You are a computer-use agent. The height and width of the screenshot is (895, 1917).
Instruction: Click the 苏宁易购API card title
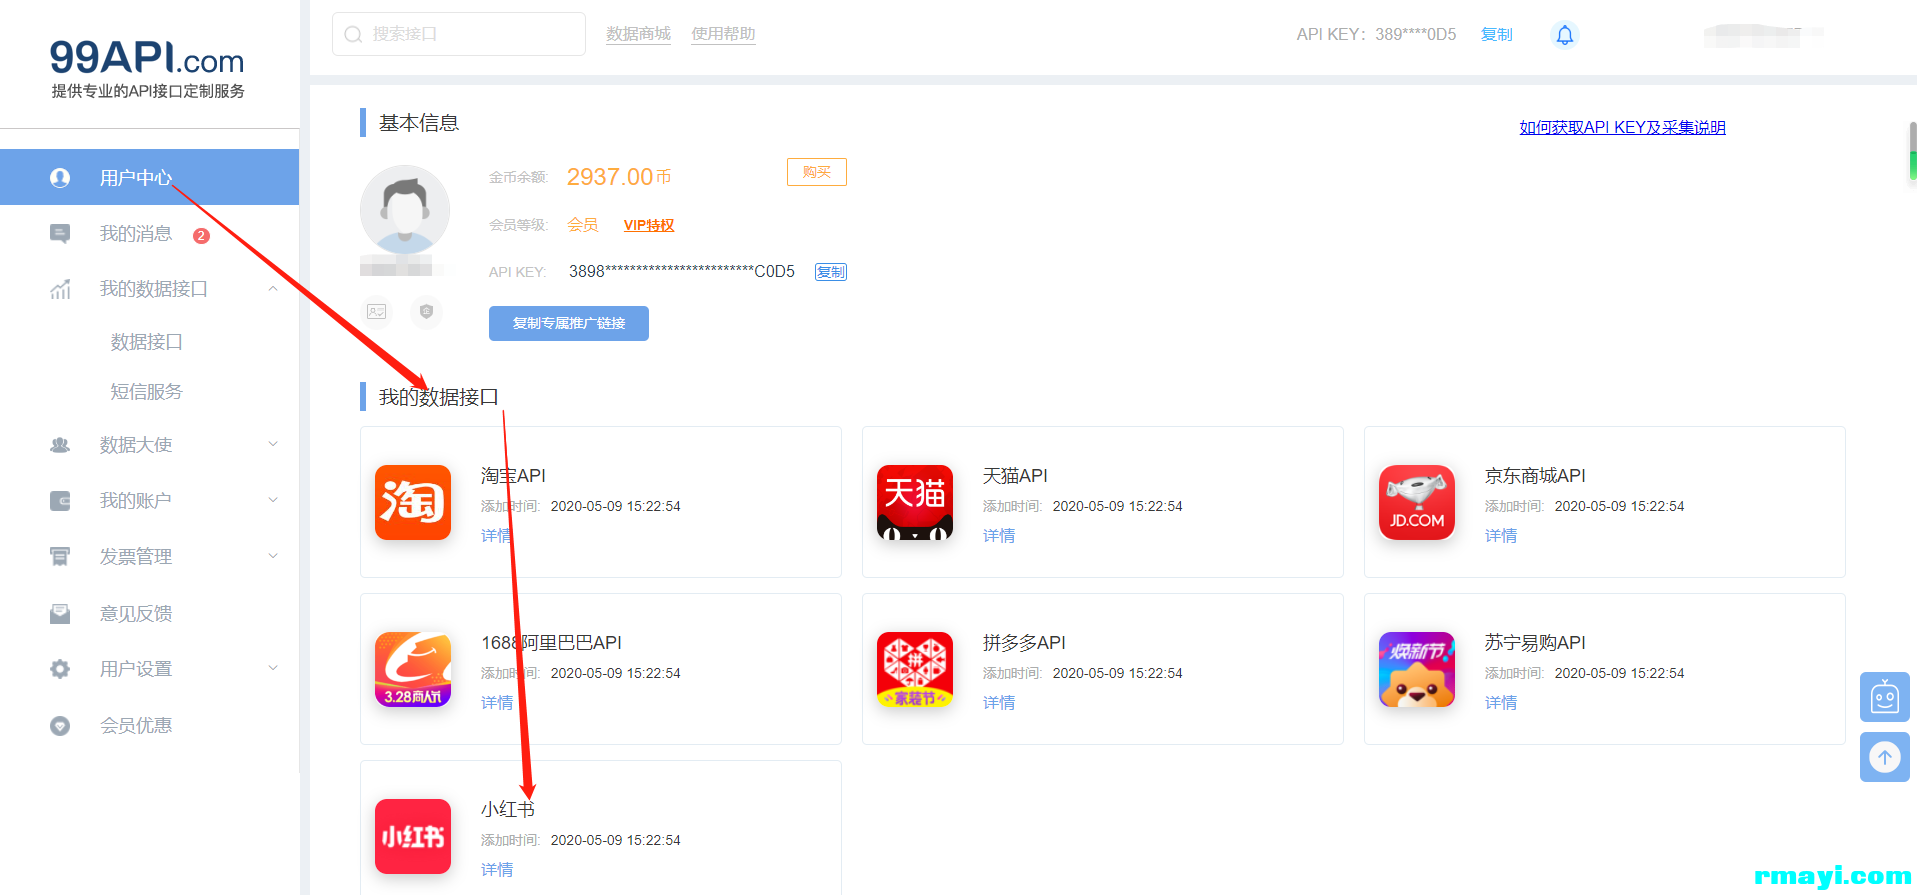click(x=1535, y=643)
